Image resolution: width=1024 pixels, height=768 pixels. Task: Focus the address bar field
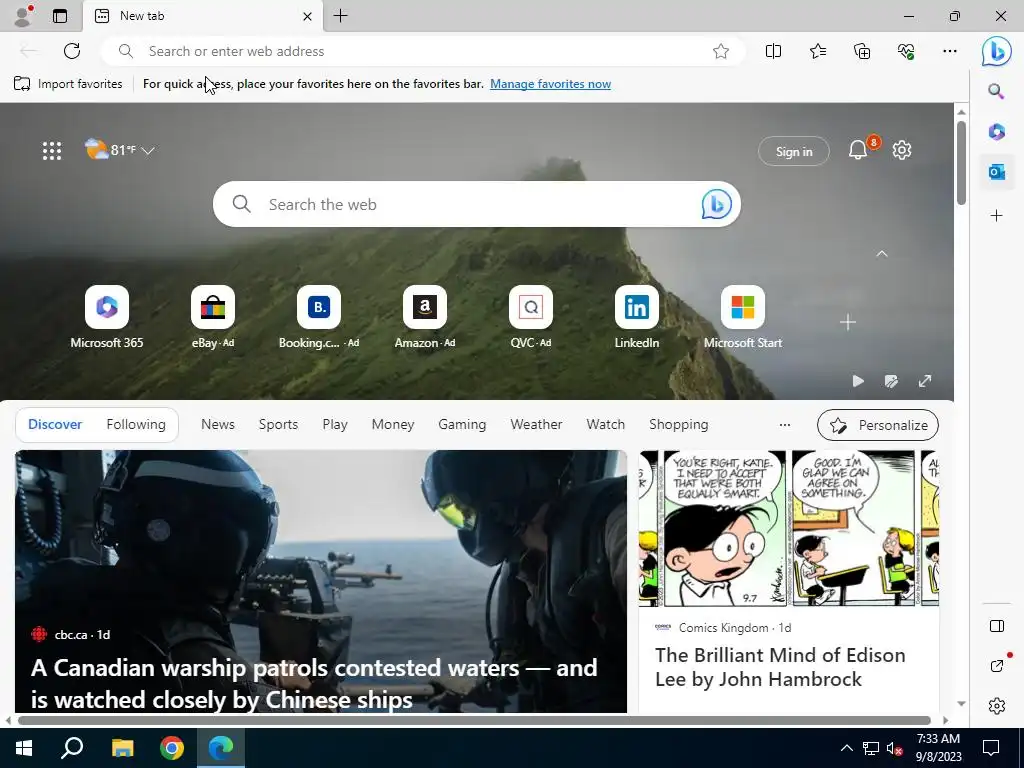423,51
